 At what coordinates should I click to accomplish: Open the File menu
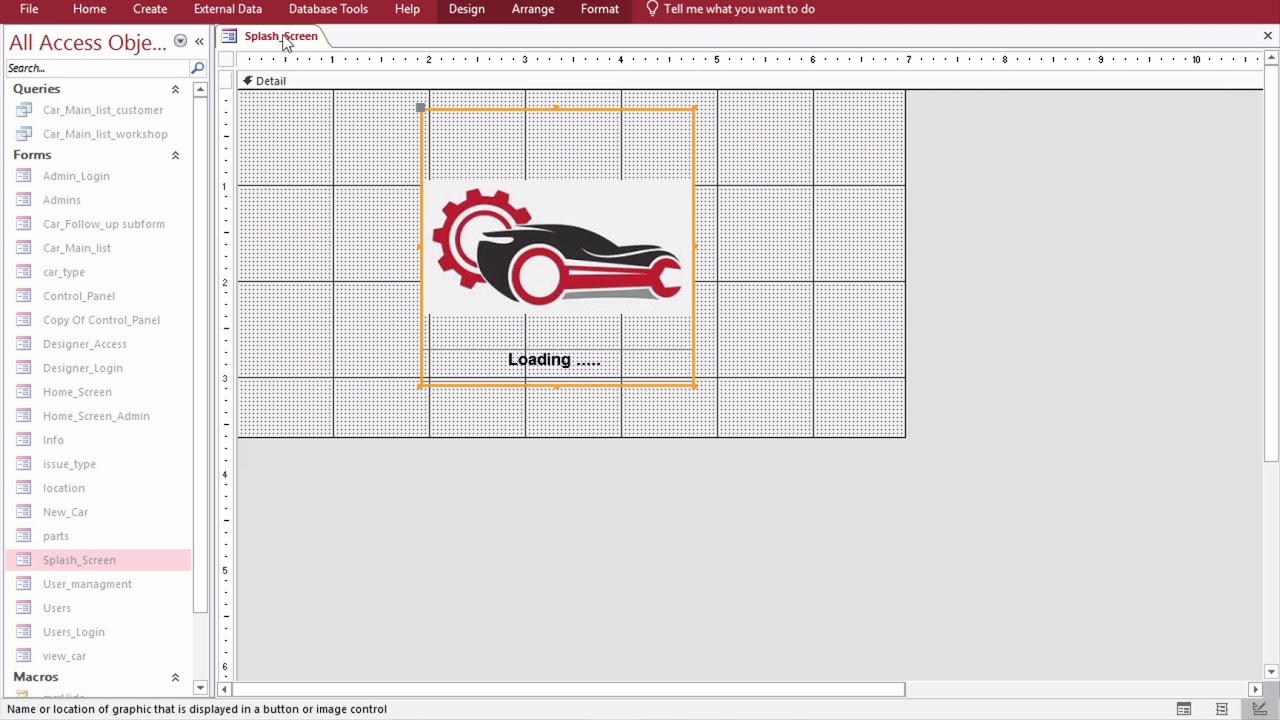pos(29,9)
